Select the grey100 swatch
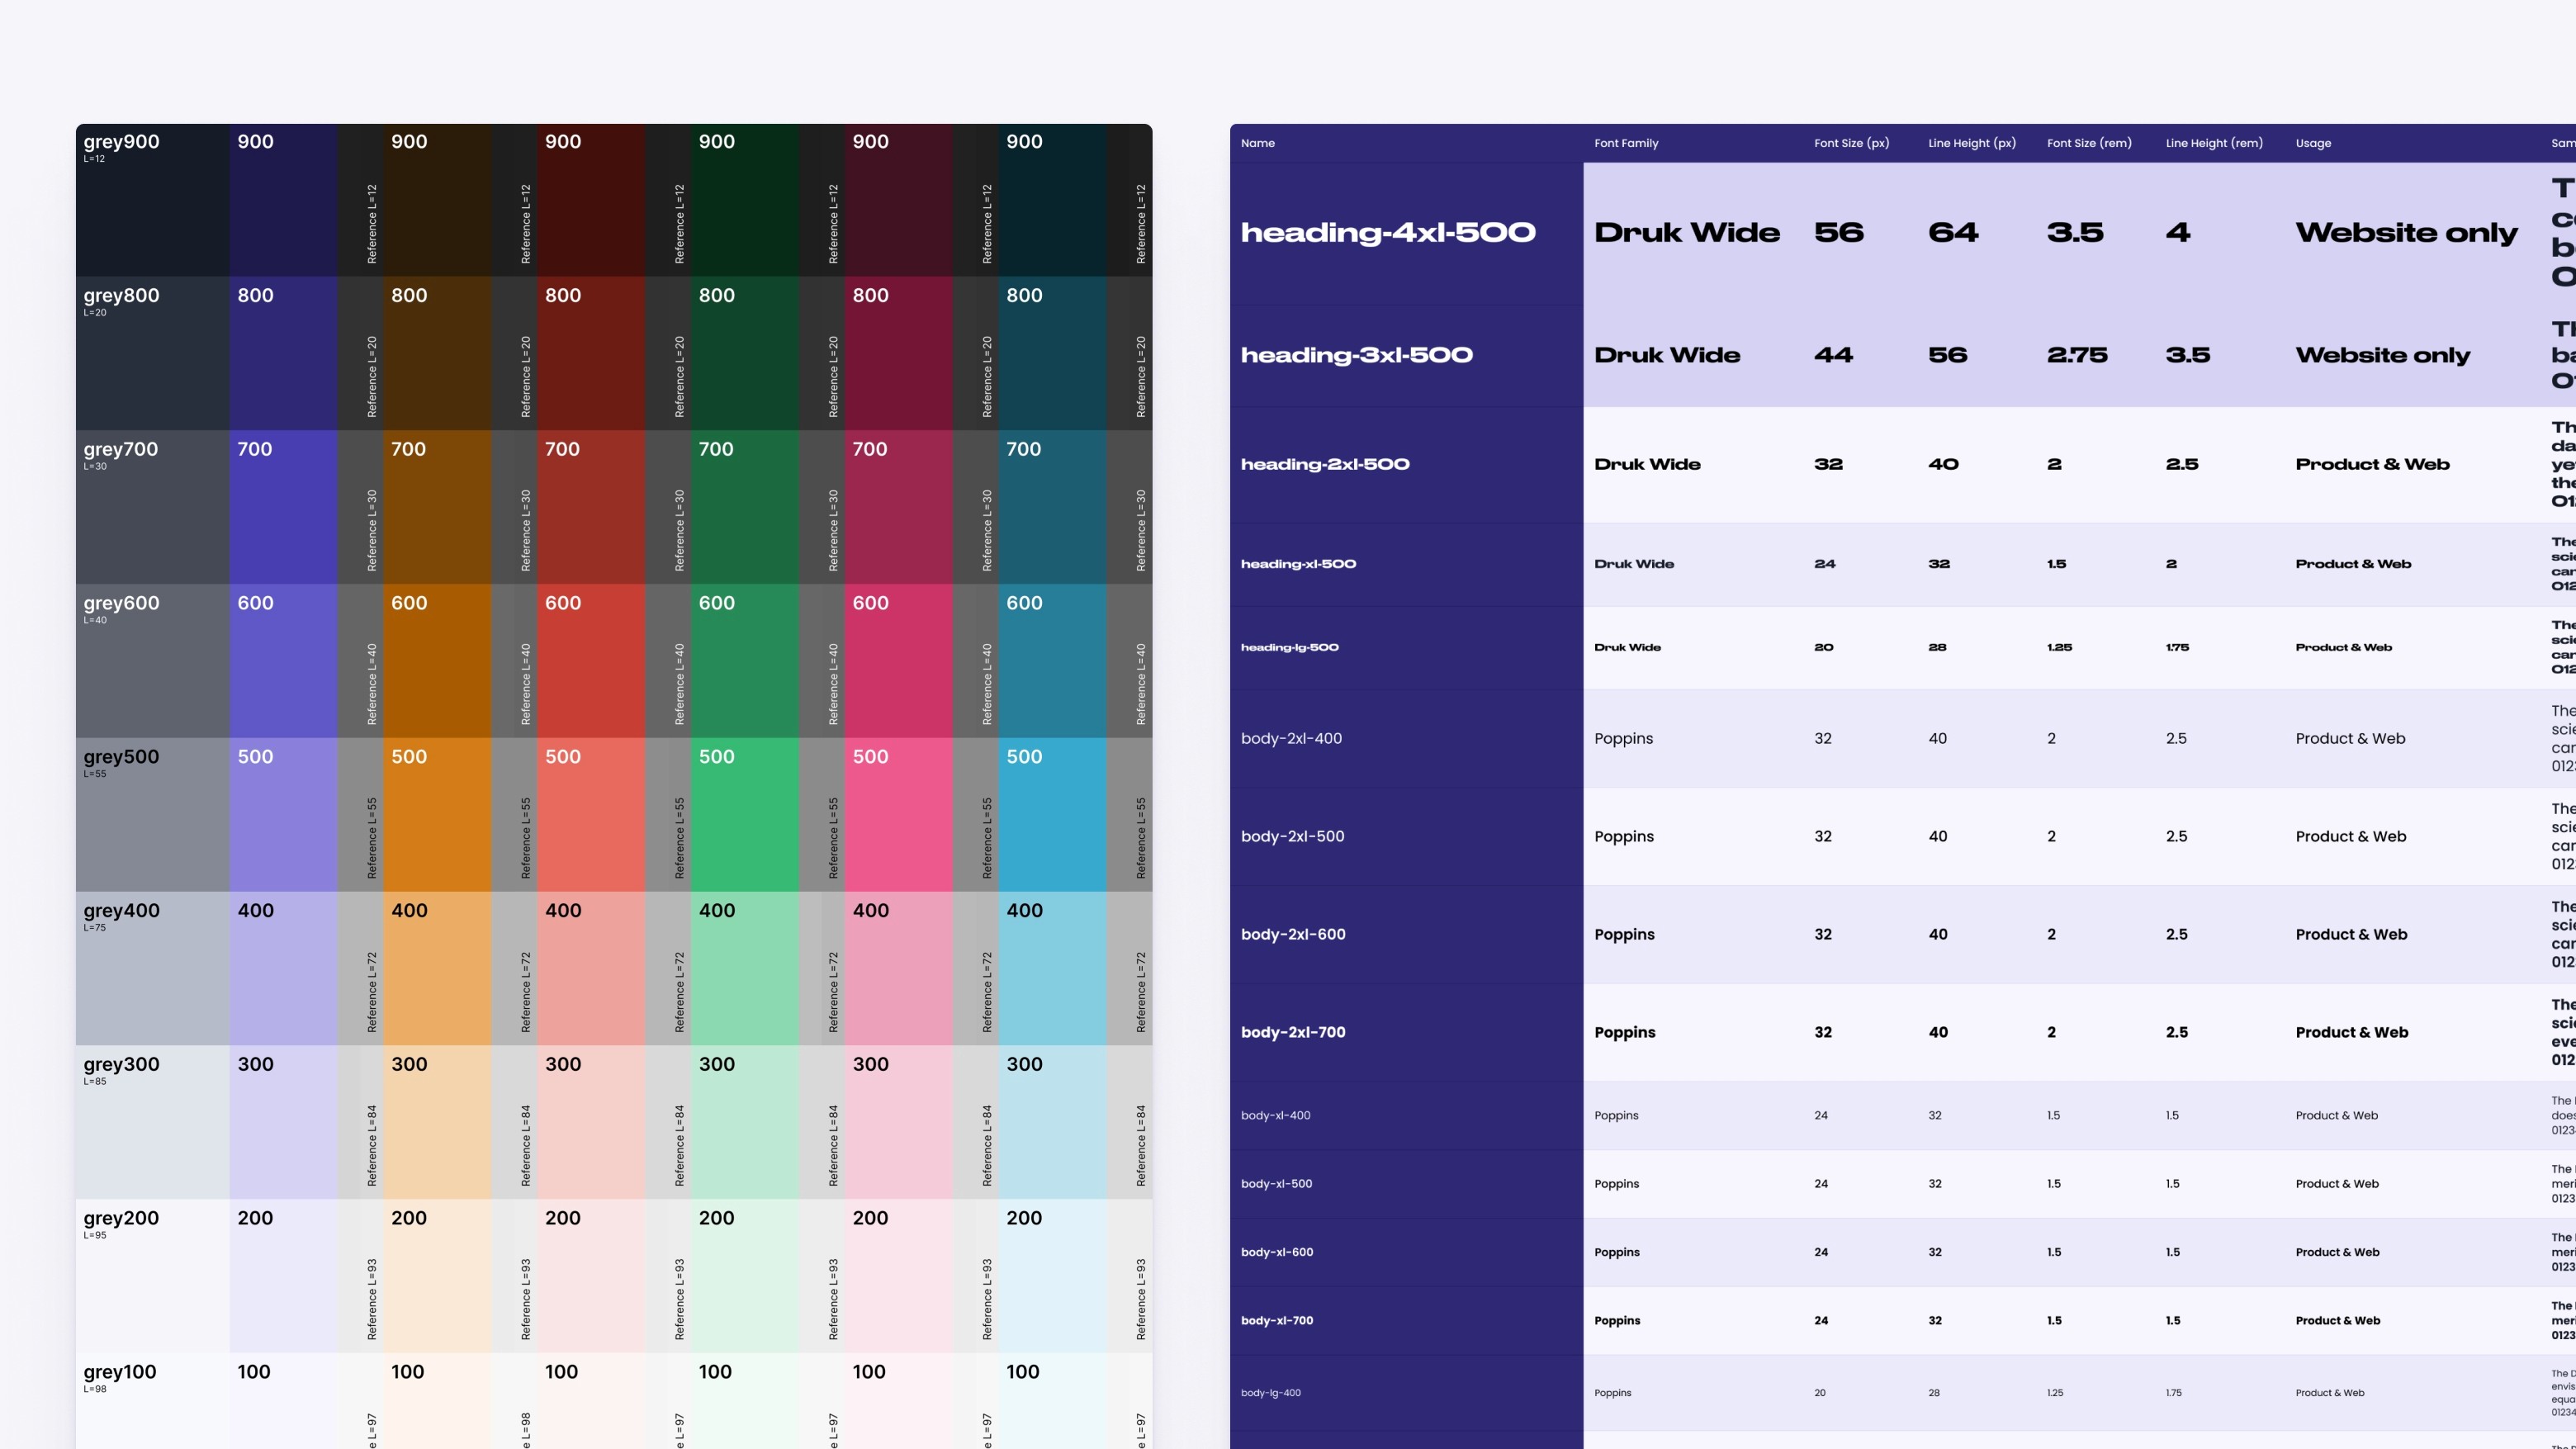Image resolution: width=2576 pixels, height=1449 pixels. pos(153,1401)
